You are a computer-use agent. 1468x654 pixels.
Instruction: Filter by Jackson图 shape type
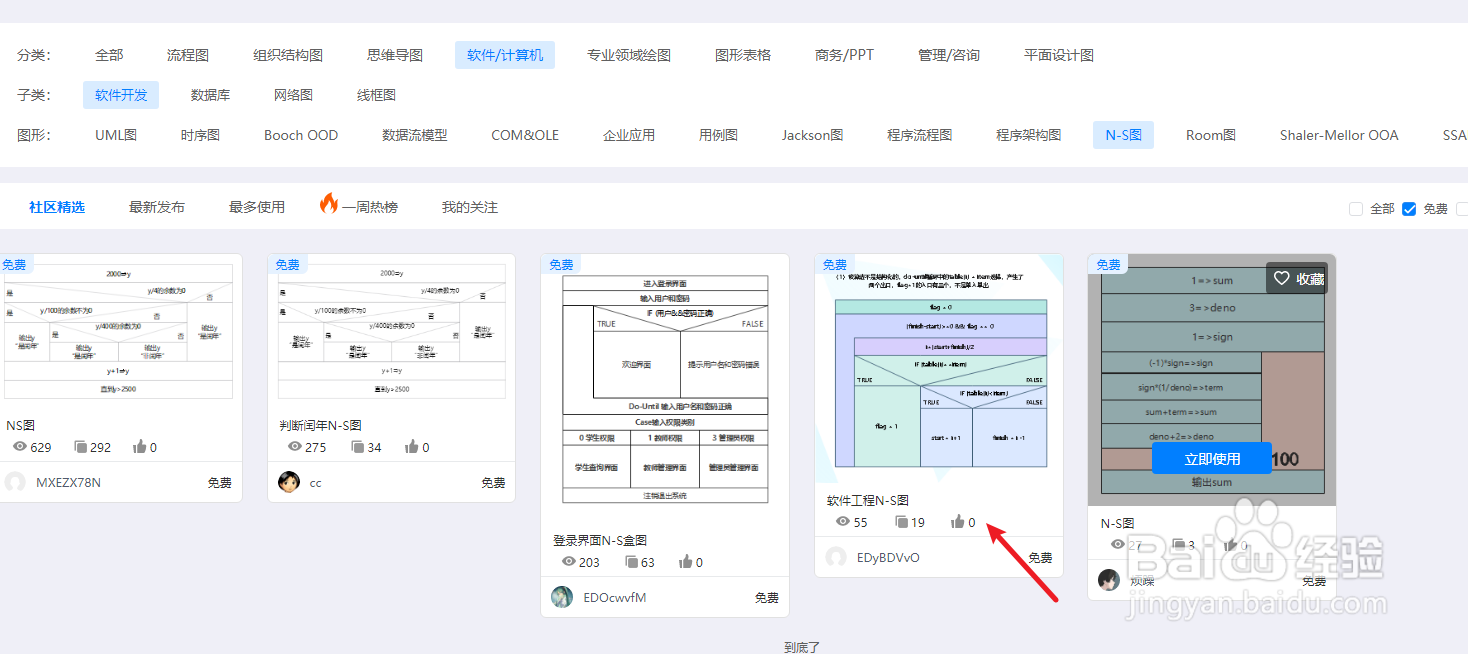(813, 135)
